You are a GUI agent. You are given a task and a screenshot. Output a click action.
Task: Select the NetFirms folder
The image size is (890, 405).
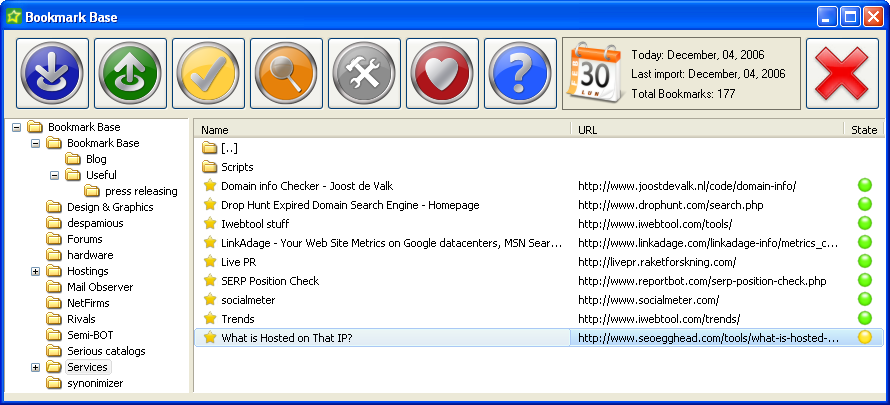(x=88, y=303)
